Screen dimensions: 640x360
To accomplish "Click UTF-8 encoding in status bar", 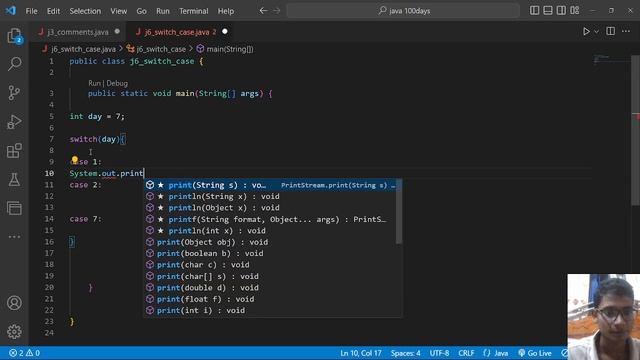I will pyautogui.click(x=439, y=353).
